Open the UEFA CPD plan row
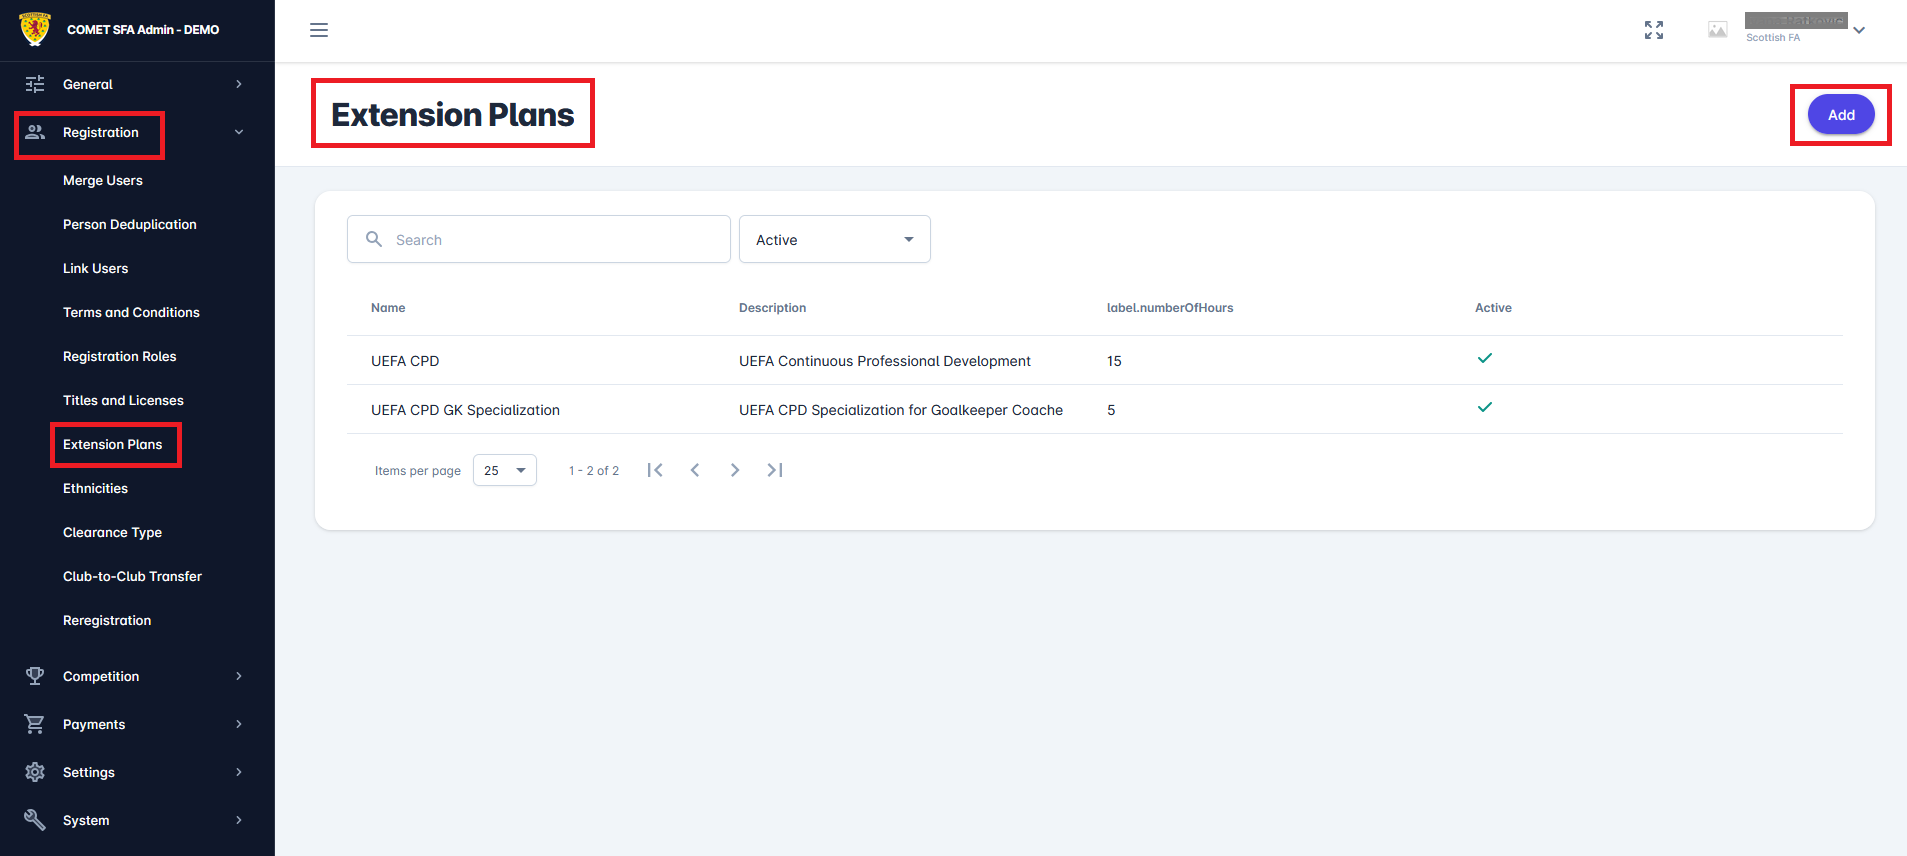Screen dimensions: 1907x856 405,361
